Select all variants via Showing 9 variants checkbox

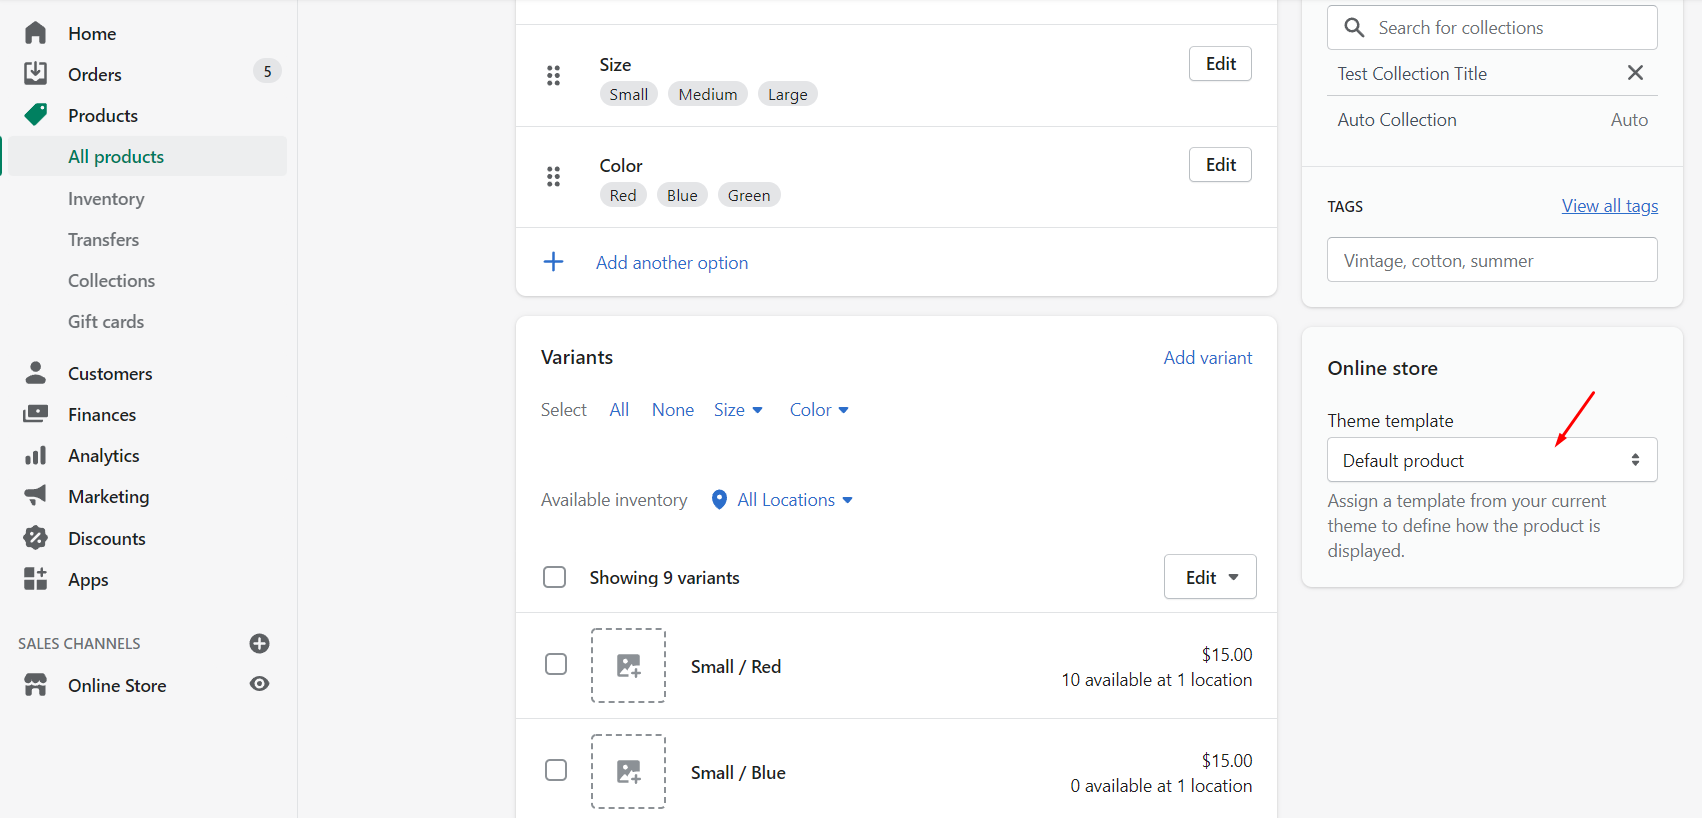click(554, 577)
